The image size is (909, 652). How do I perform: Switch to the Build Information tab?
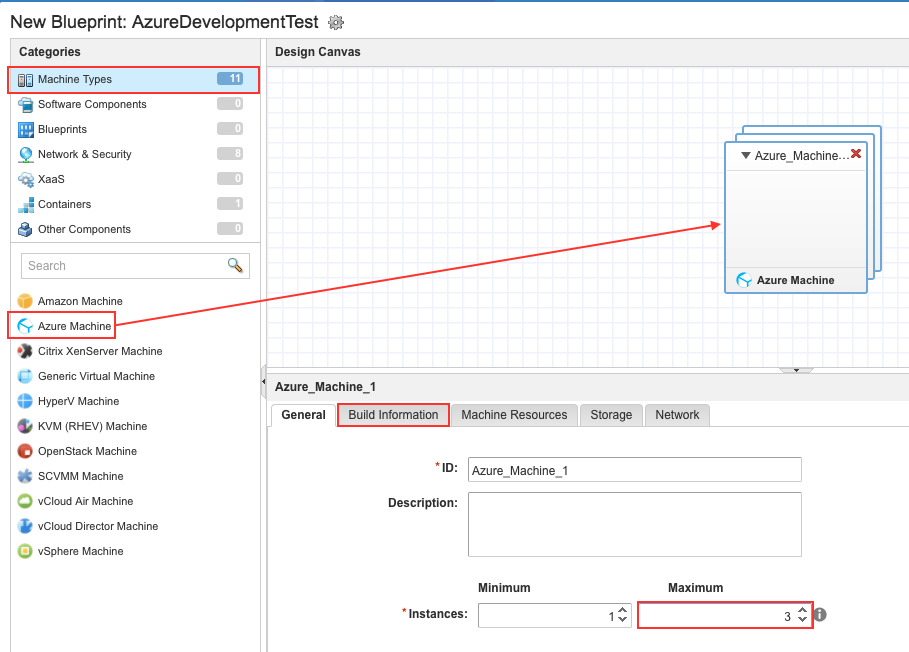point(393,415)
